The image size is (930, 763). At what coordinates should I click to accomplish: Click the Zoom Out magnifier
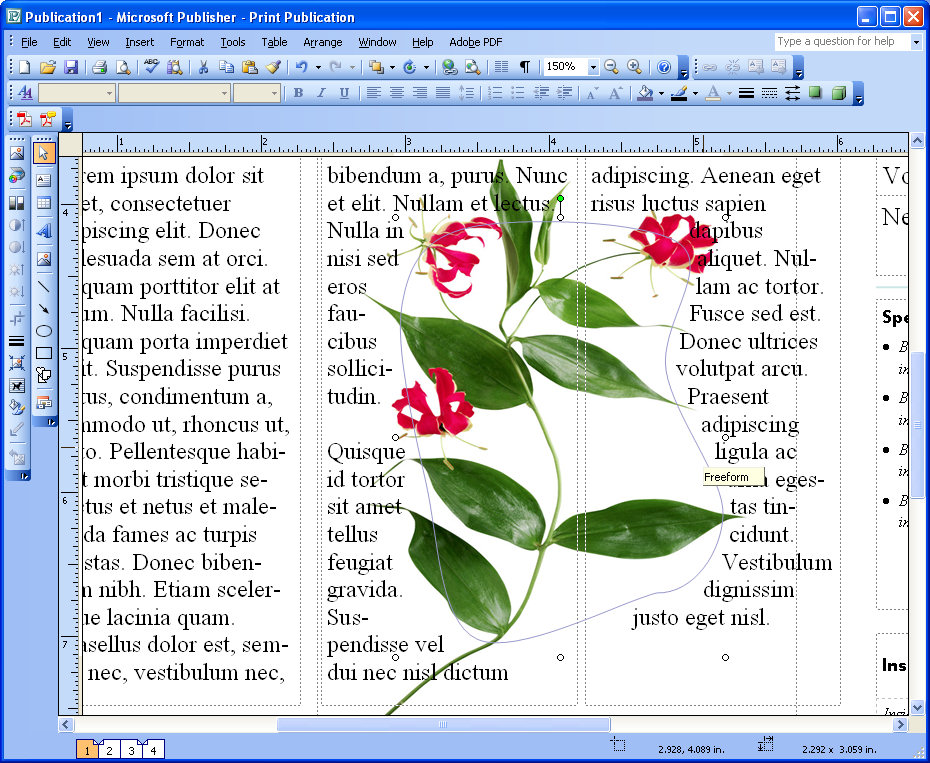coord(611,67)
